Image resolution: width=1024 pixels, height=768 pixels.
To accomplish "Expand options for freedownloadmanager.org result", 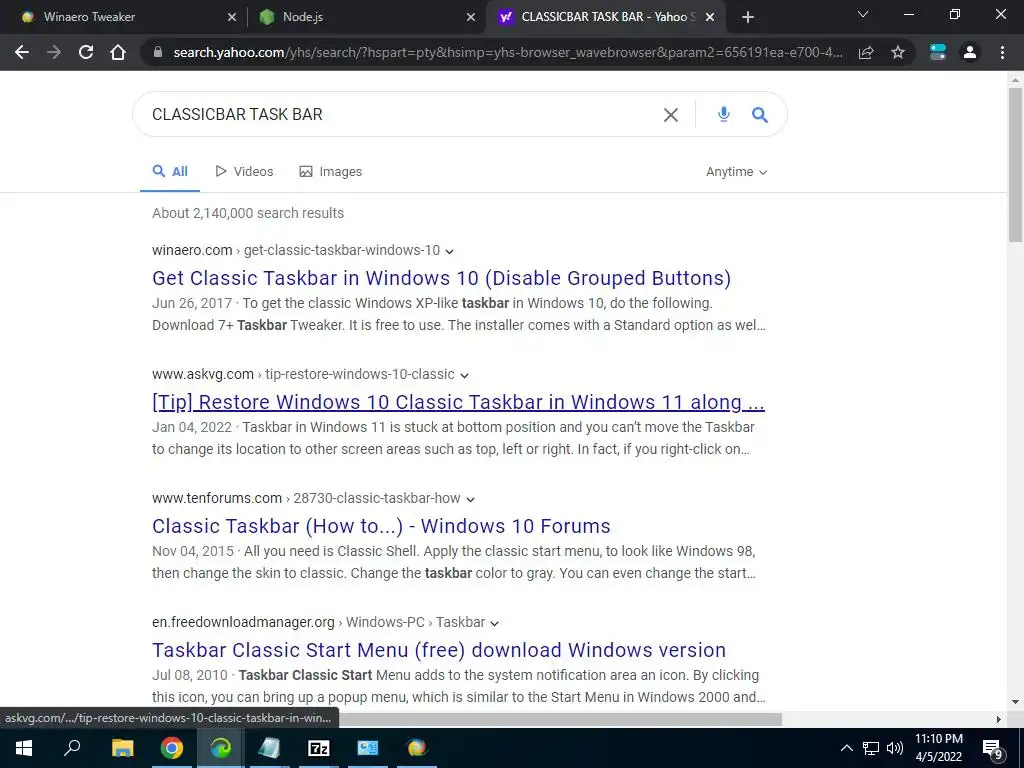I will pos(494,624).
